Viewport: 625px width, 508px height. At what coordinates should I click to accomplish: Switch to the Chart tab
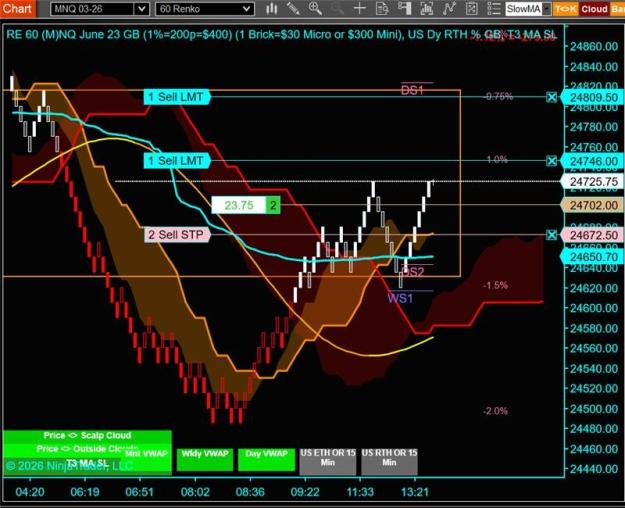click(18, 8)
